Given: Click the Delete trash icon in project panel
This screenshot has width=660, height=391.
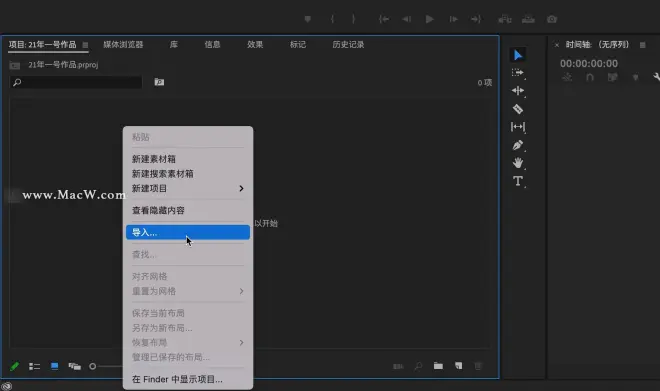Looking at the screenshot, I should click(x=478, y=366).
